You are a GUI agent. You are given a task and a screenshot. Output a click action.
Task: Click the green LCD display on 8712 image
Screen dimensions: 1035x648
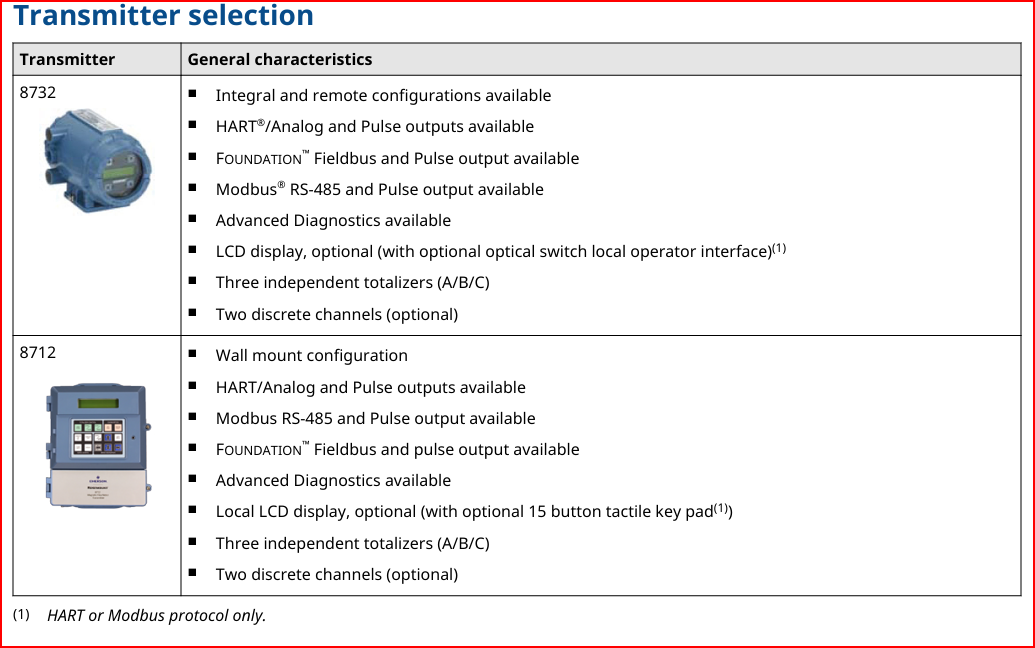[98, 403]
